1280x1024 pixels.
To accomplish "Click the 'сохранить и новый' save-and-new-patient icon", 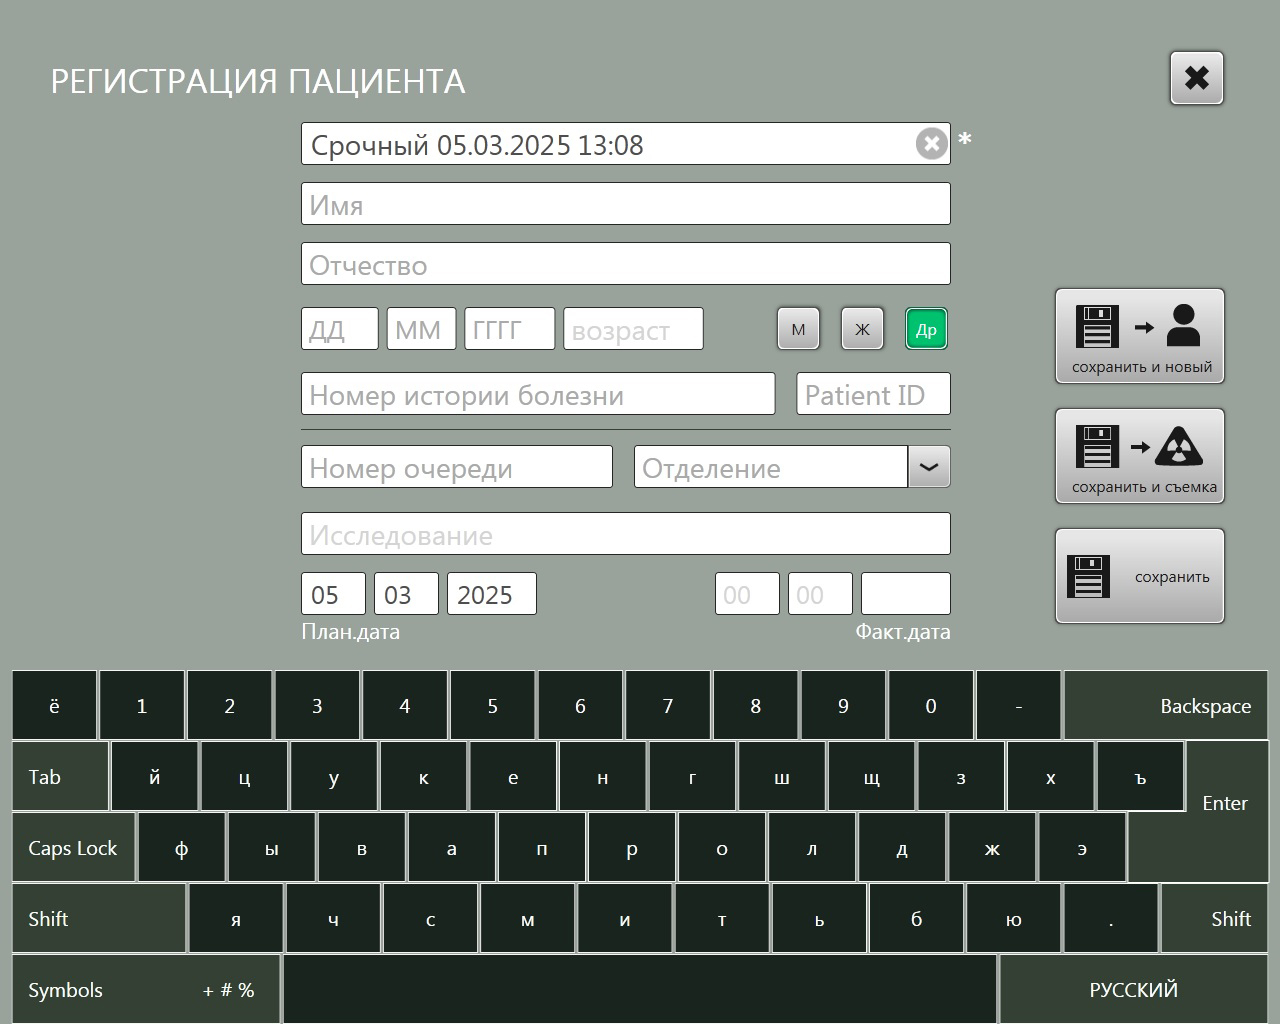I will 1140,336.
